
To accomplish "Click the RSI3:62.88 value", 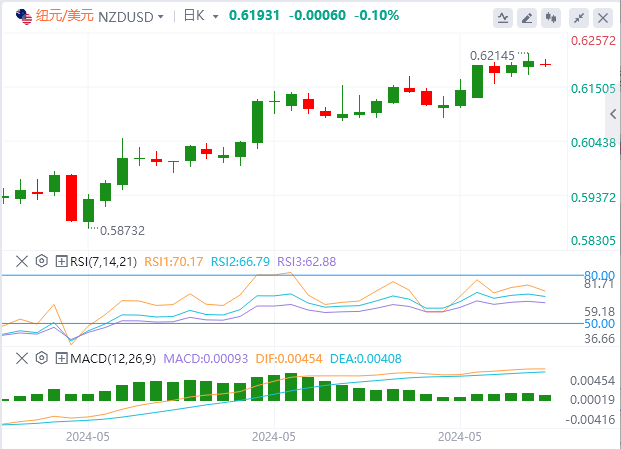I will coord(306,262).
